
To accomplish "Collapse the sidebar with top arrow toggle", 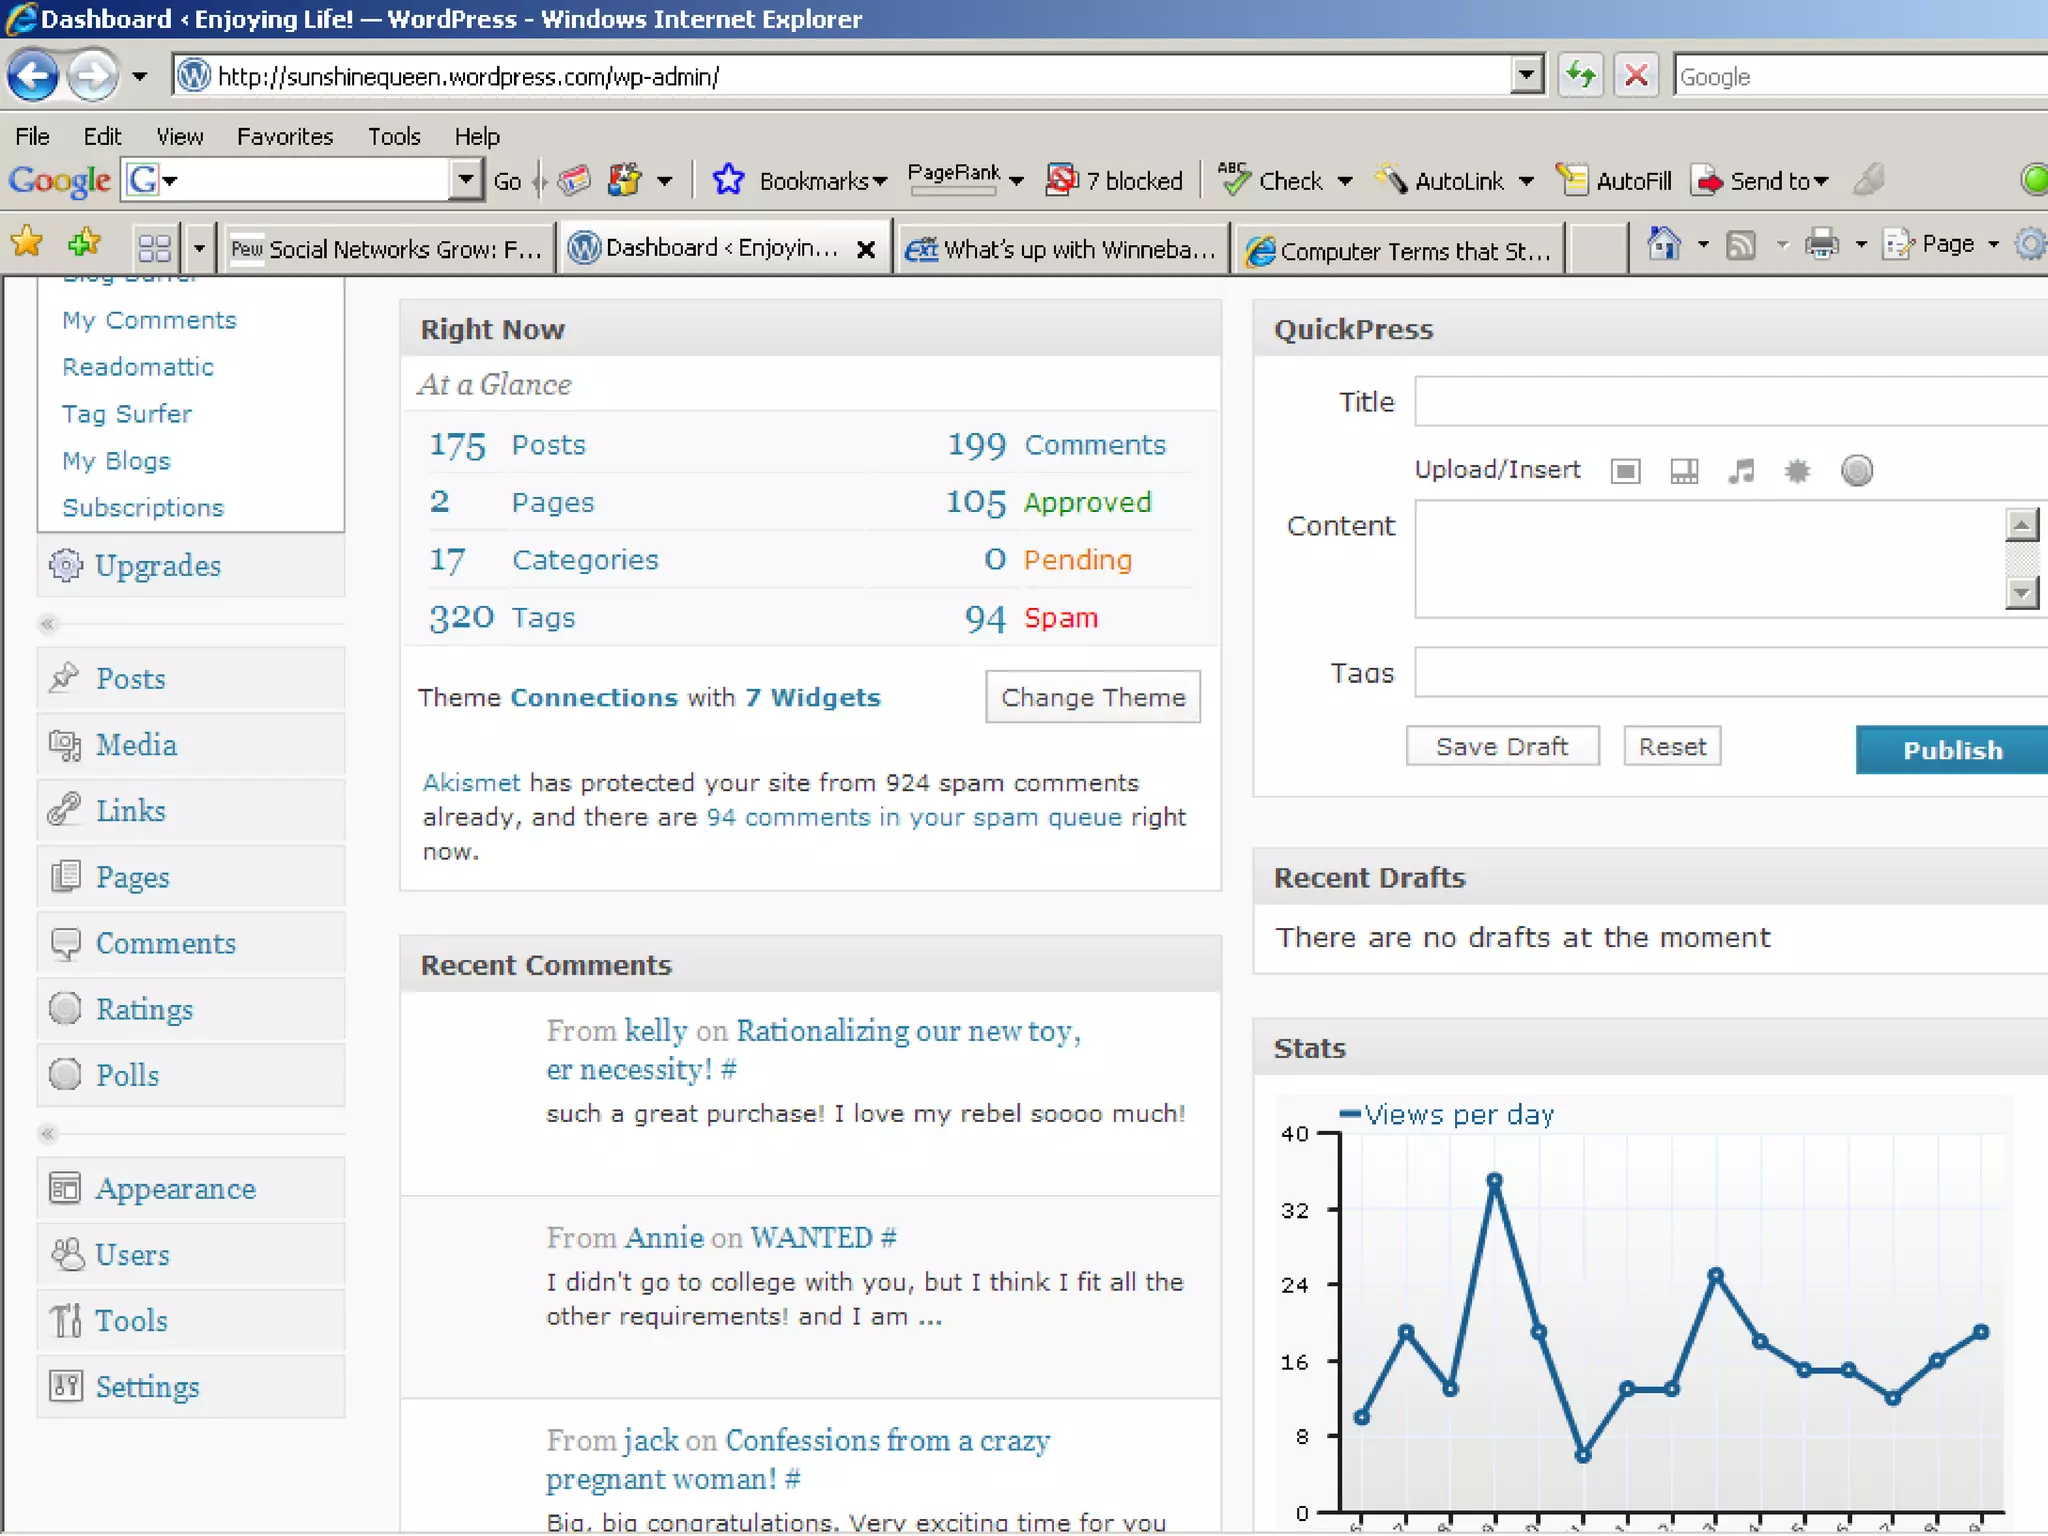I will coord(47,624).
